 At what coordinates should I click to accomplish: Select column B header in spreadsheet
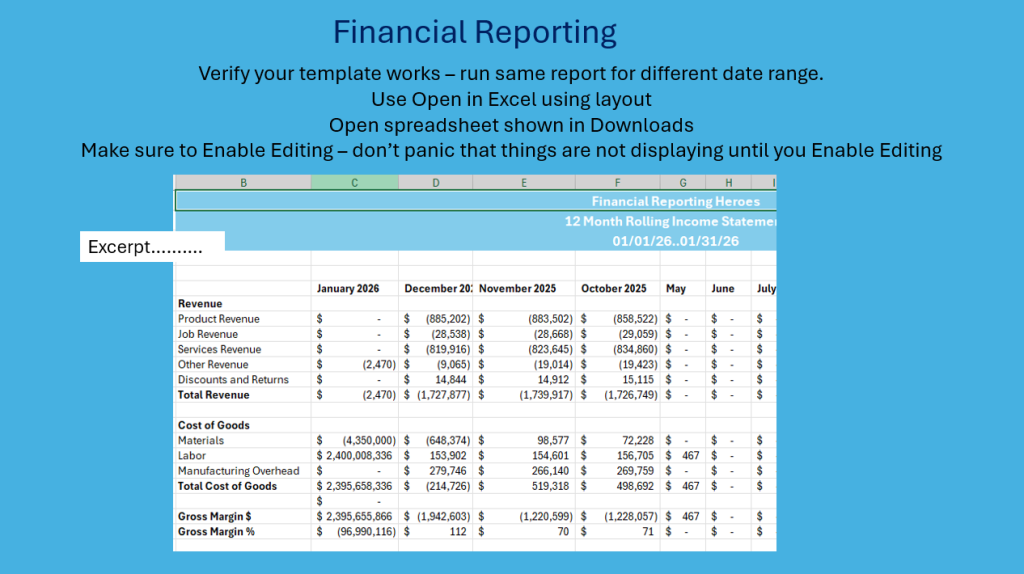[242, 182]
